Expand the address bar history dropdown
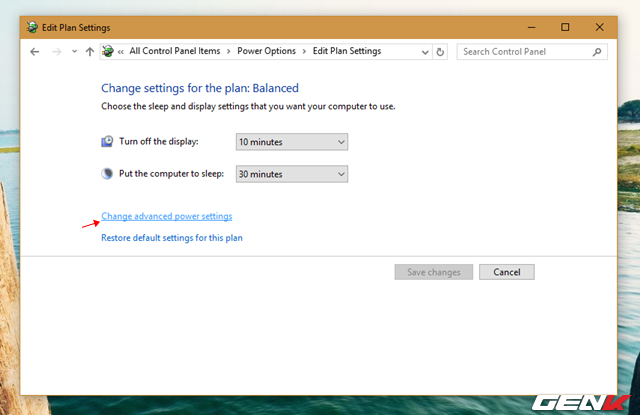 click(425, 52)
